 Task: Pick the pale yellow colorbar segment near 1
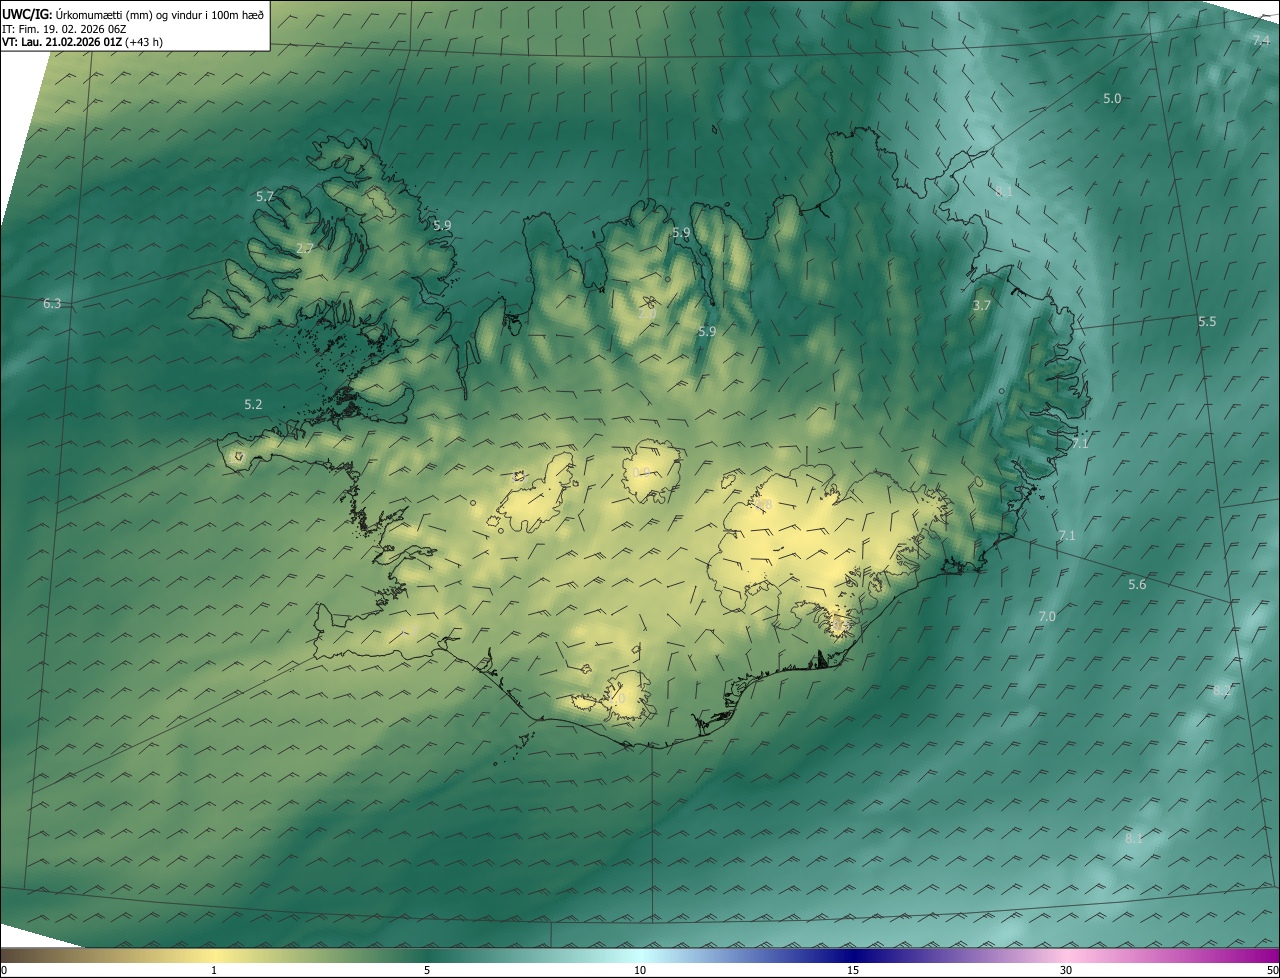click(x=213, y=955)
